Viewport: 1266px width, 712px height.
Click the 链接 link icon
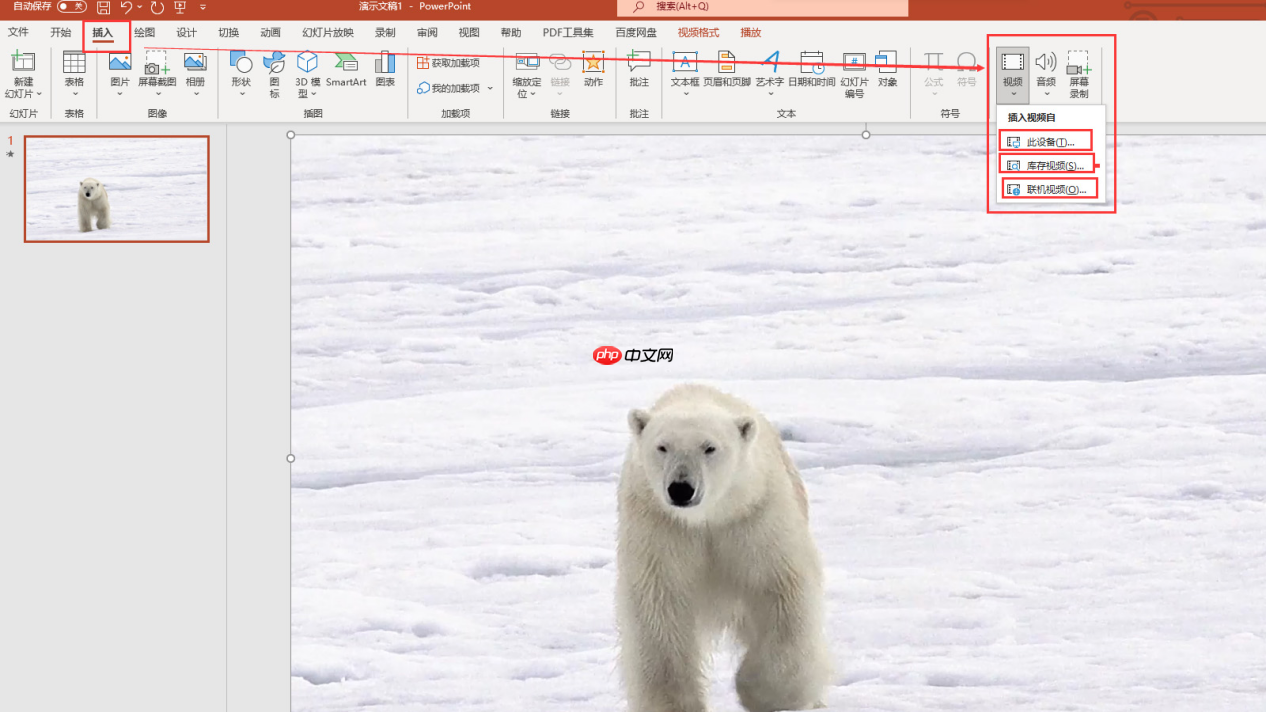560,62
